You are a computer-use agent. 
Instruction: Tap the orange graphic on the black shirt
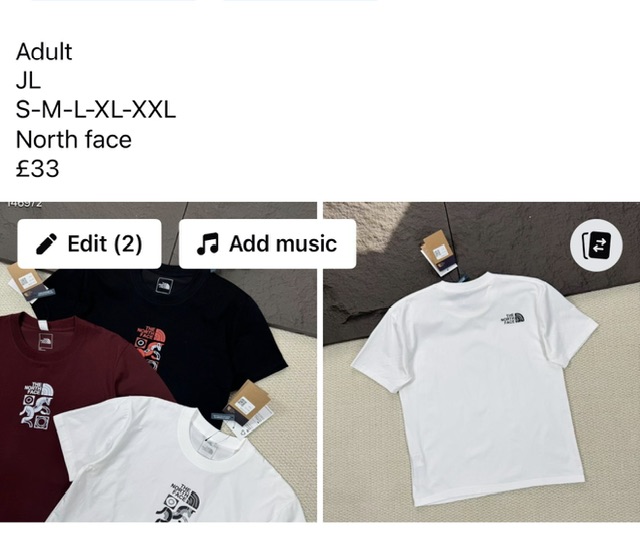(151, 347)
